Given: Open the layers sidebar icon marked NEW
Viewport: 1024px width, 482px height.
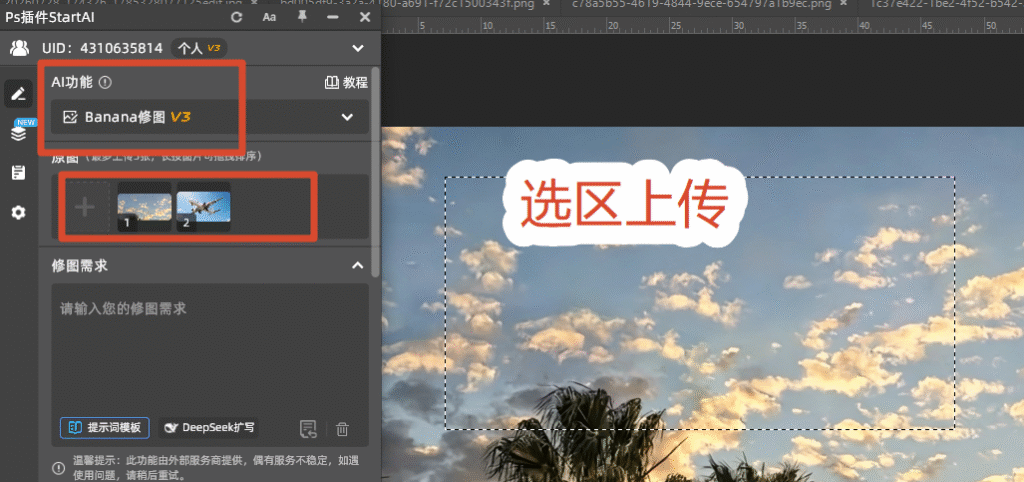Looking at the screenshot, I should click(19, 133).
